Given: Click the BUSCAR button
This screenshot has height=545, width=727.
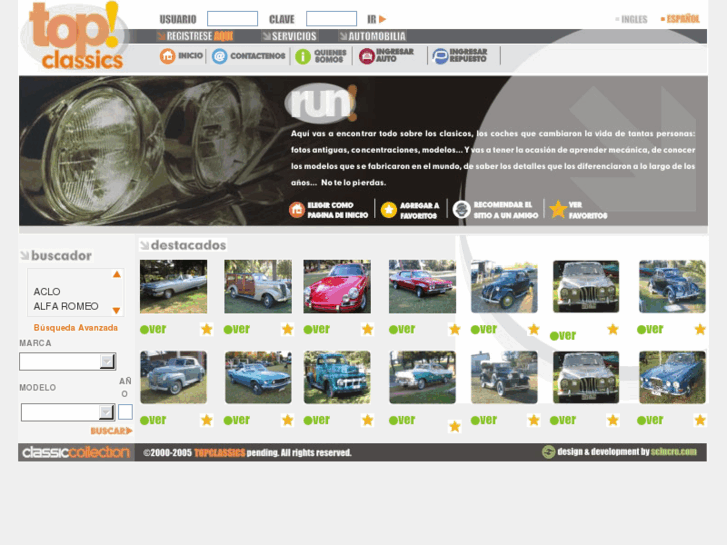Looking at the screenshot, I should [x=111, y=431].
